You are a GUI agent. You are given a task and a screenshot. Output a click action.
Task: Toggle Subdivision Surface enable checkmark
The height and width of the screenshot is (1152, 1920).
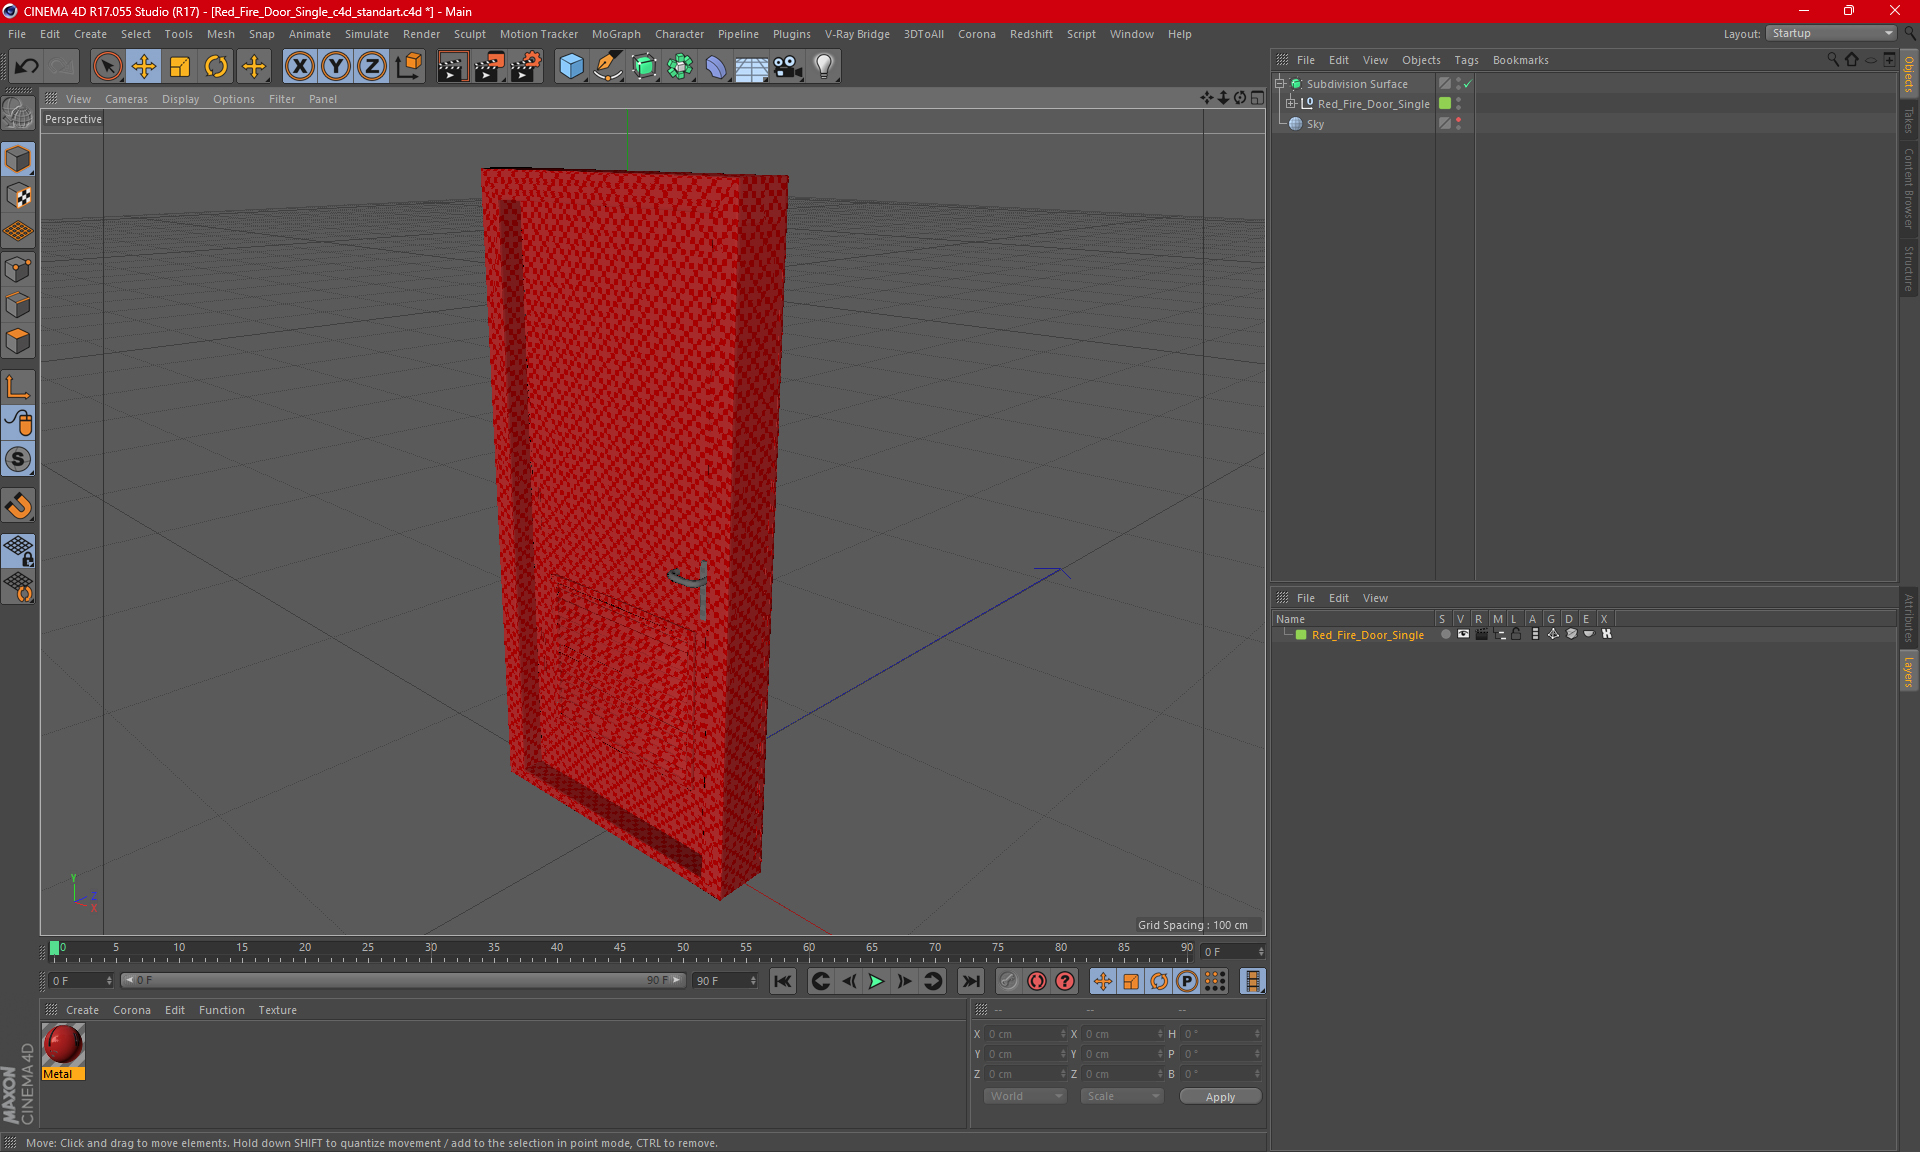coord(1468,85)
